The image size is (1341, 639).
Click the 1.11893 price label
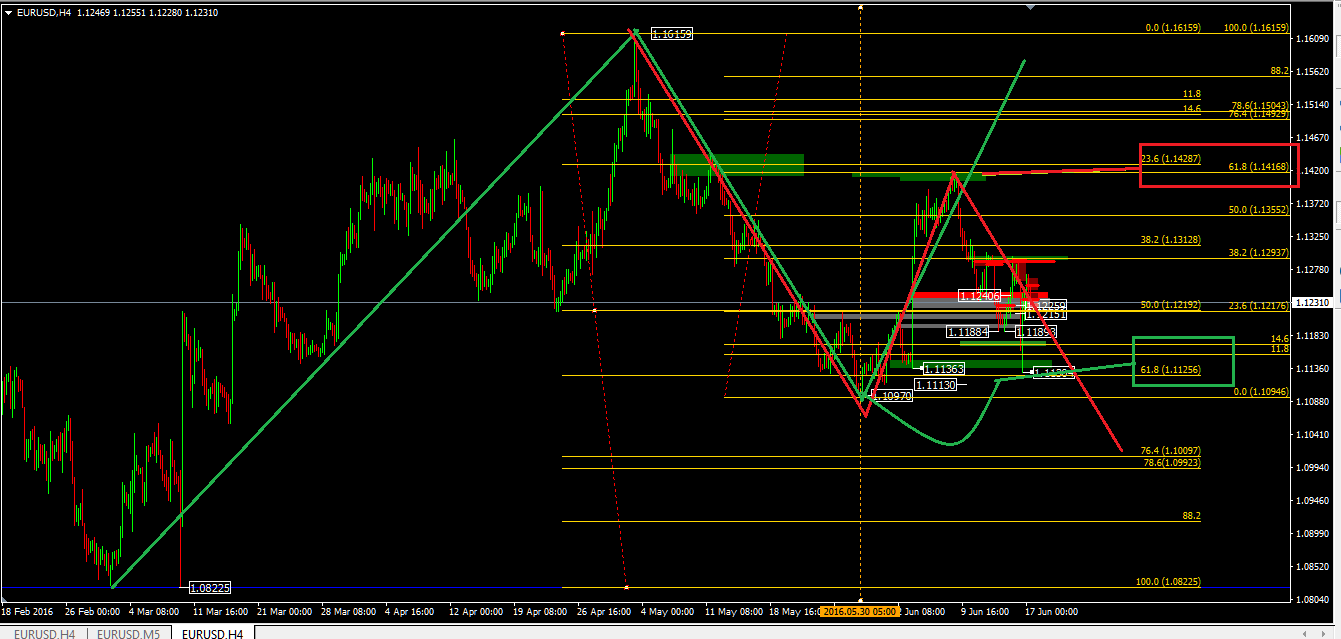tap(1036, 332)
